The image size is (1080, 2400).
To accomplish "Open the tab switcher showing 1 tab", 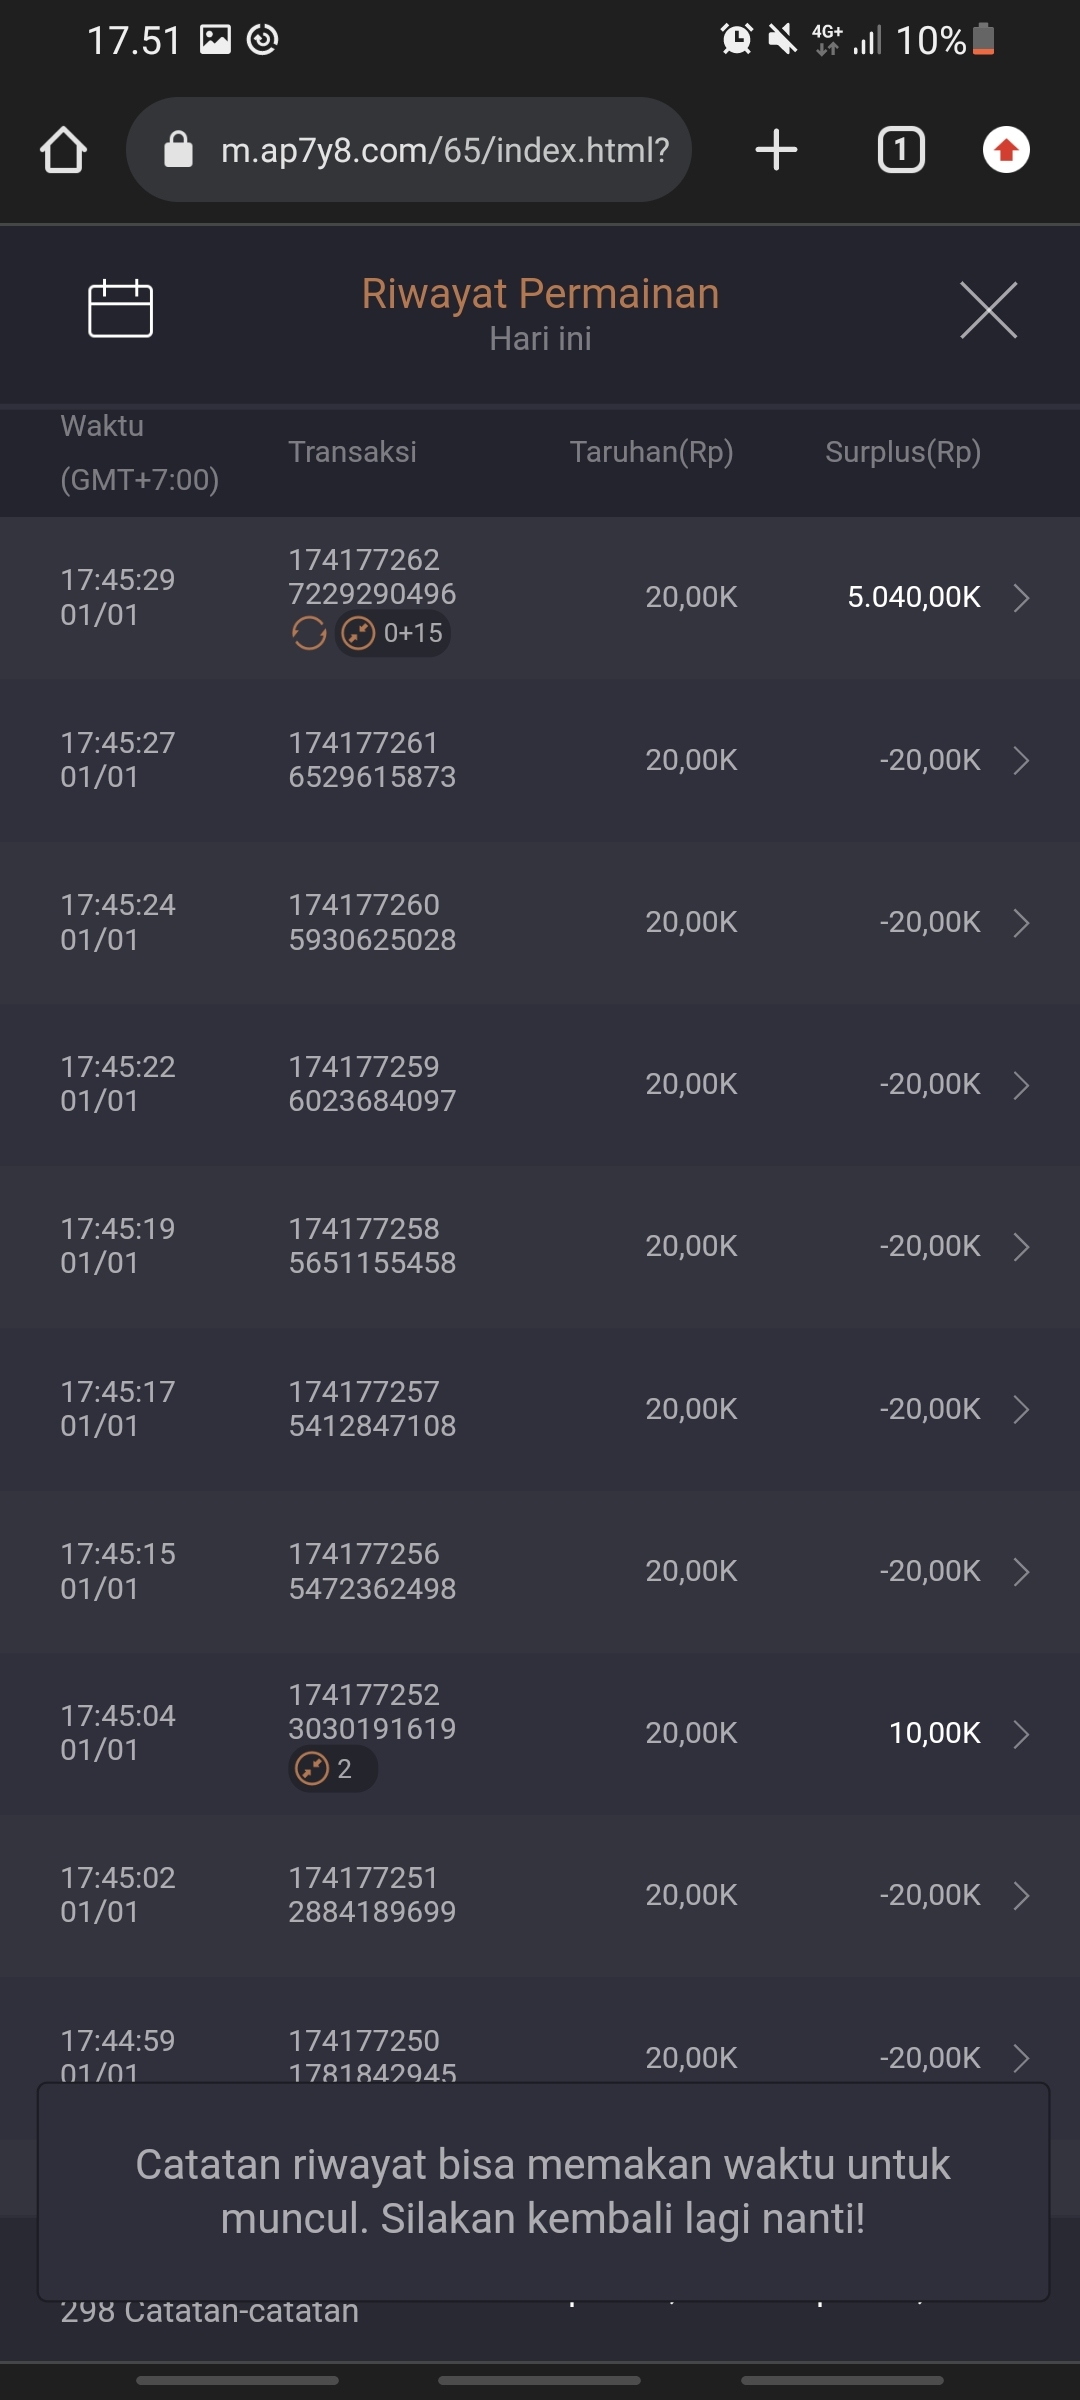I will [901, 150].
